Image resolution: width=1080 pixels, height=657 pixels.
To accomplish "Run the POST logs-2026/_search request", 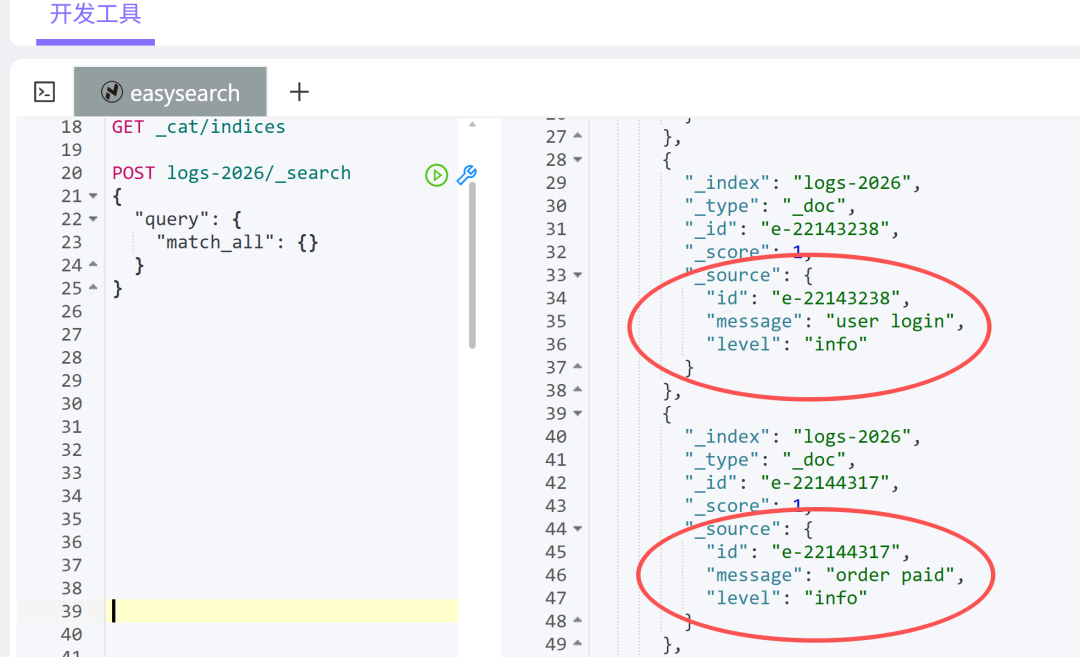I will coord(436,175).
